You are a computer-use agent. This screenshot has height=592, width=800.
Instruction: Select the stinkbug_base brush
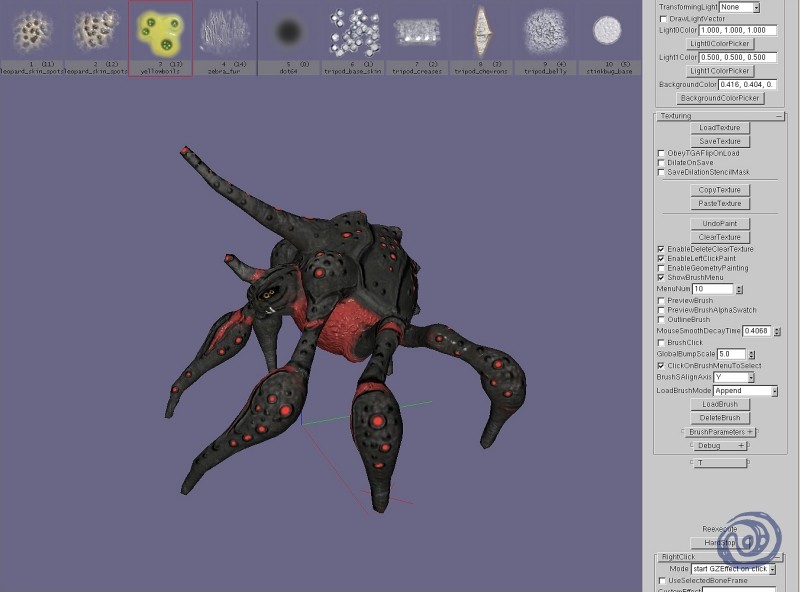point(609,38)
